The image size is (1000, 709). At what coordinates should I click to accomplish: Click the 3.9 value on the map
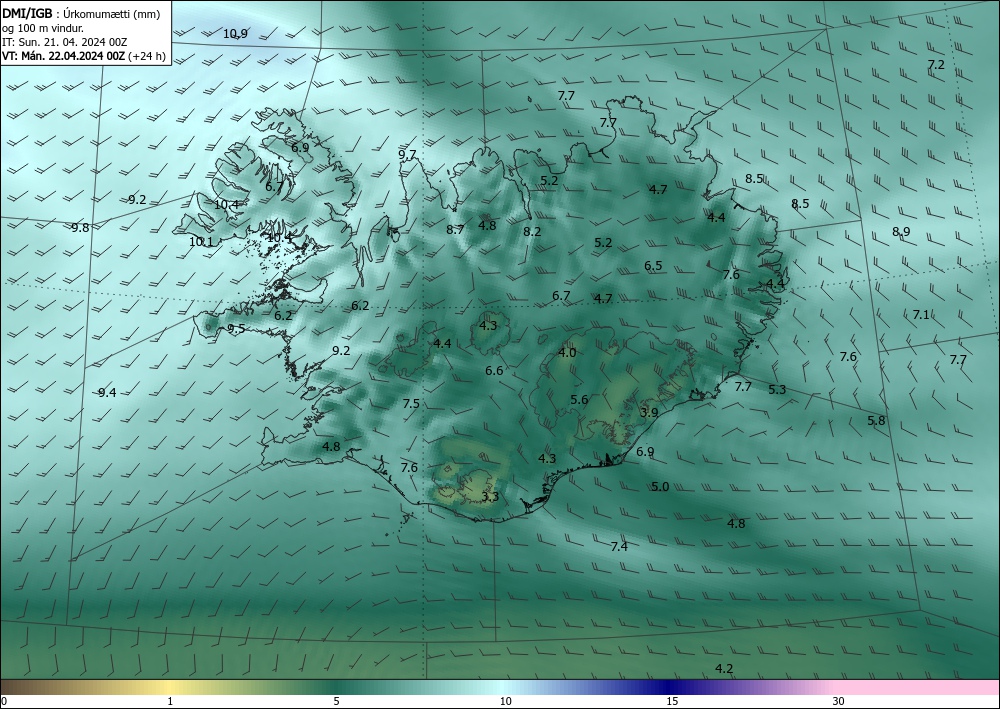[x=649, y=413]
